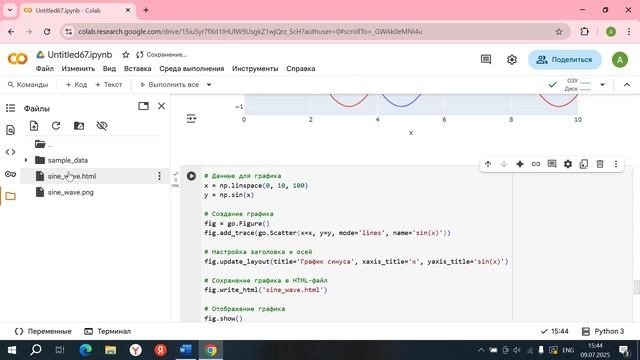
Task: Collapse the header with the chevron
Action: (x=627, y=85)
